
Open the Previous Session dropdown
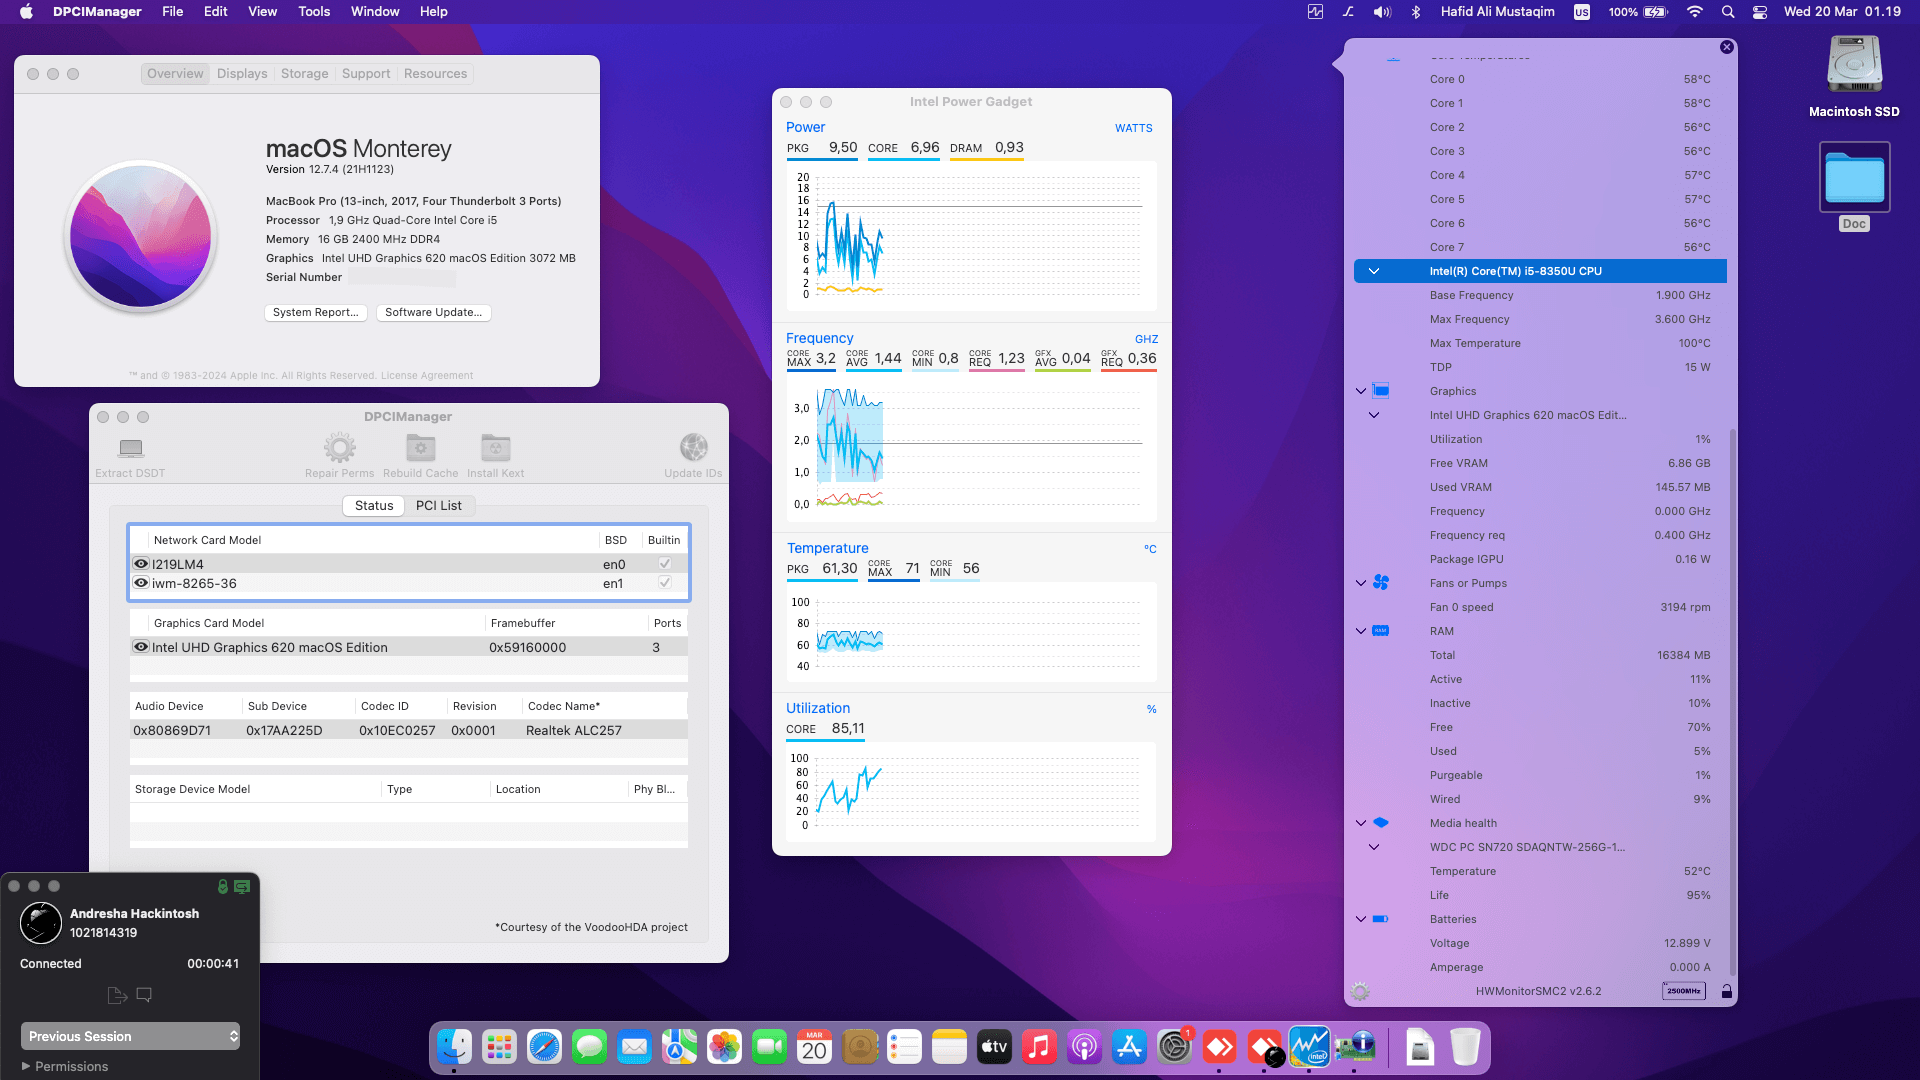130,1036
